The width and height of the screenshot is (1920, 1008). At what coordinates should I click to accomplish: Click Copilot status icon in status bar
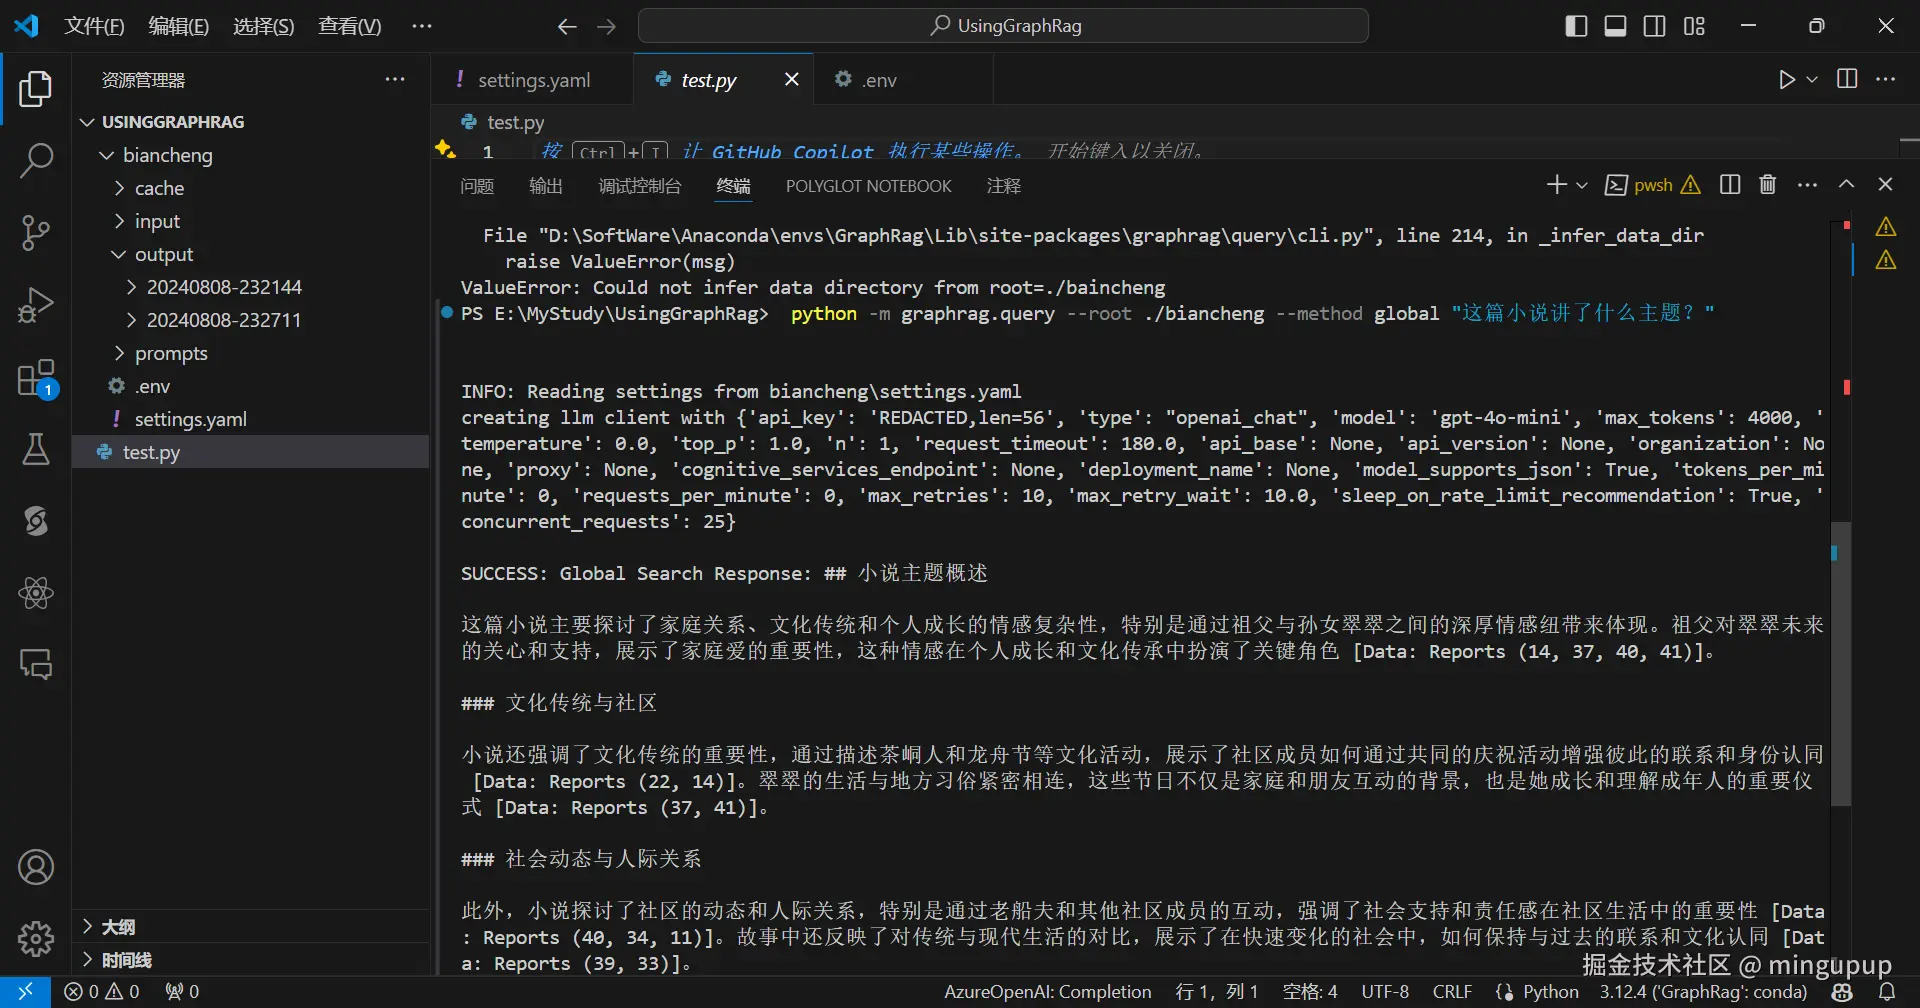(1843, 992)
